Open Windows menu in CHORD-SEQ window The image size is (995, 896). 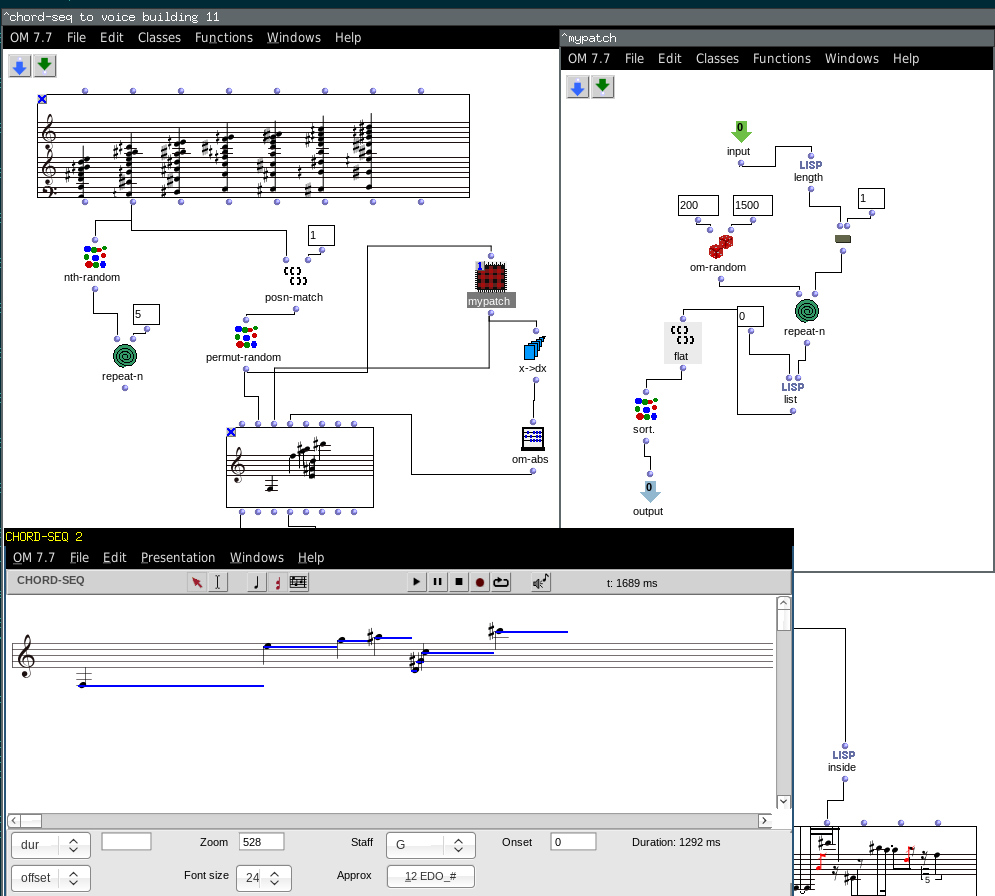[256, 557]
